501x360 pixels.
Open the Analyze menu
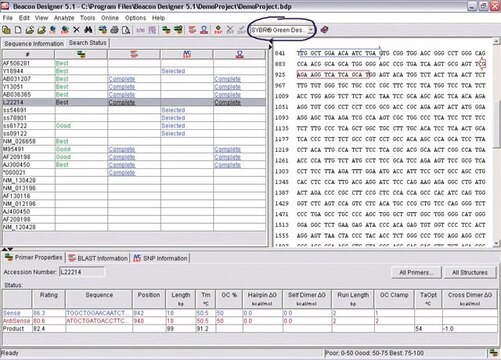point(64,18)
